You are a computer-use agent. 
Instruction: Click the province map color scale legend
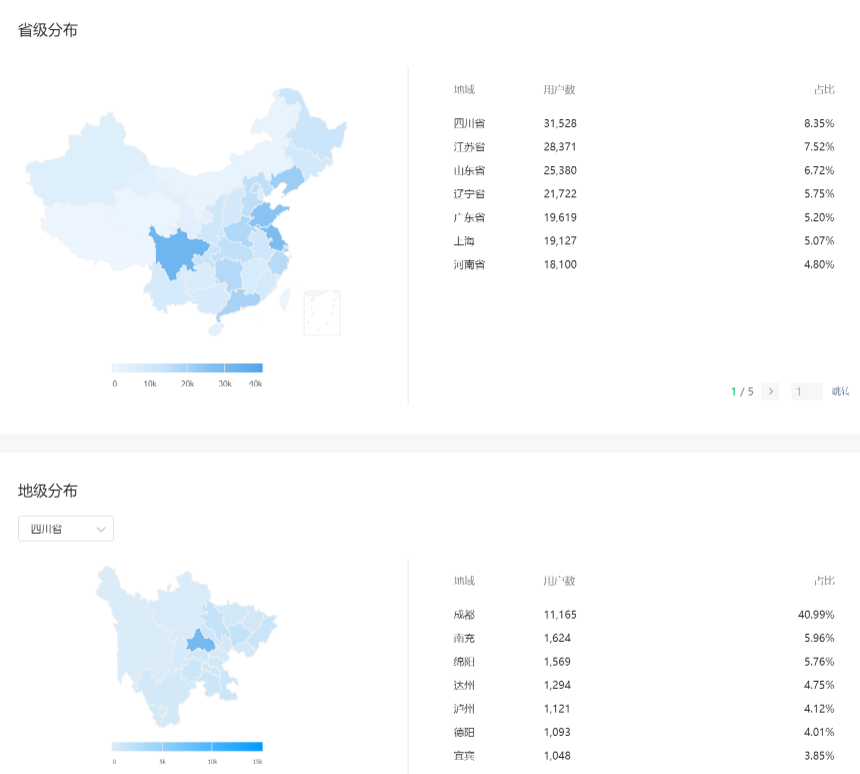pyautogui.click(x=187, y=368)
